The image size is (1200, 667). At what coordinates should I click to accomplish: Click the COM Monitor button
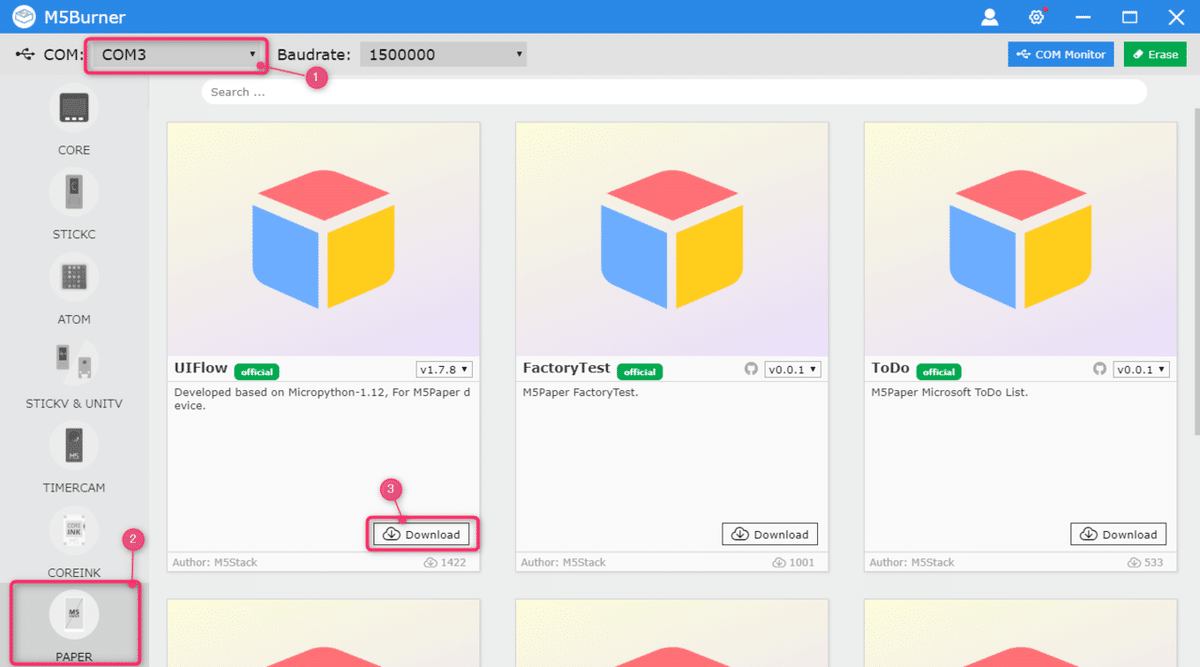click(1061, 54)
